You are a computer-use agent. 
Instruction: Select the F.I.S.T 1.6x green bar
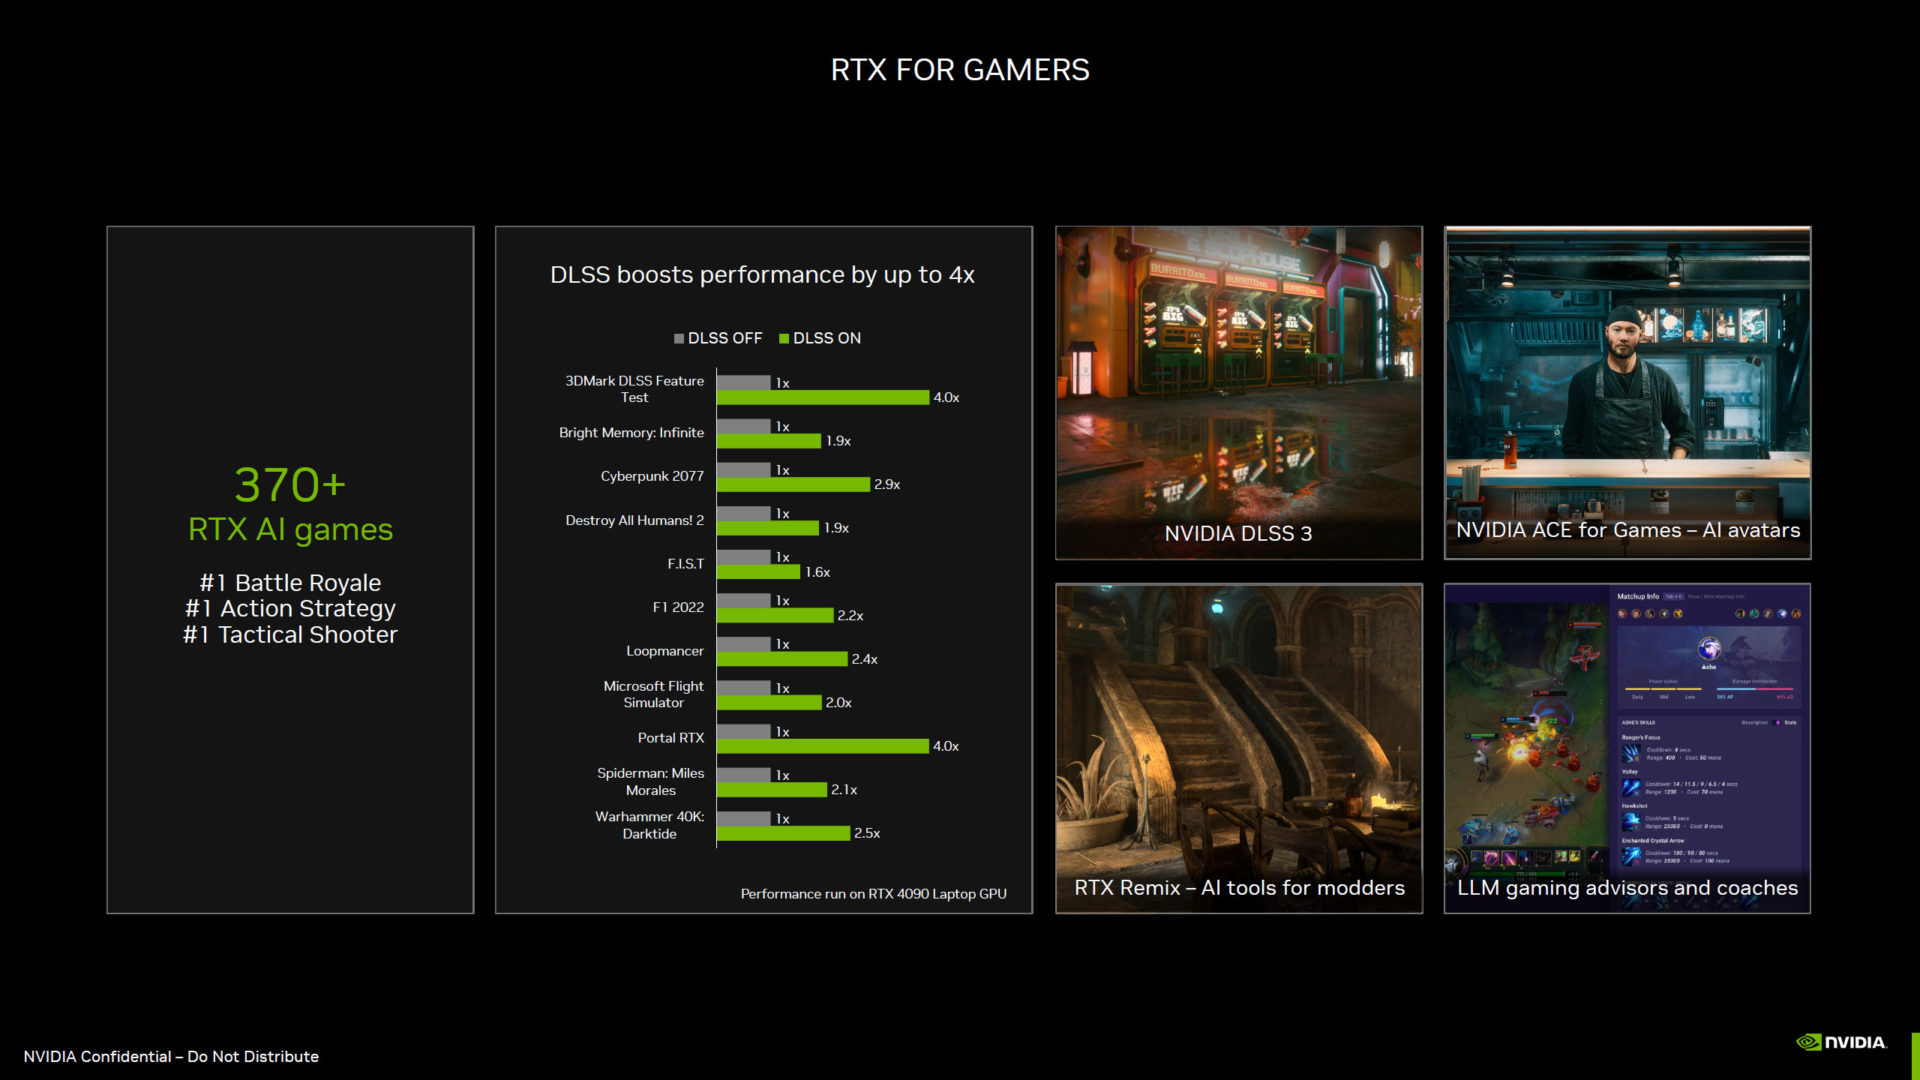pyautogui.click(x=758, y=572)
